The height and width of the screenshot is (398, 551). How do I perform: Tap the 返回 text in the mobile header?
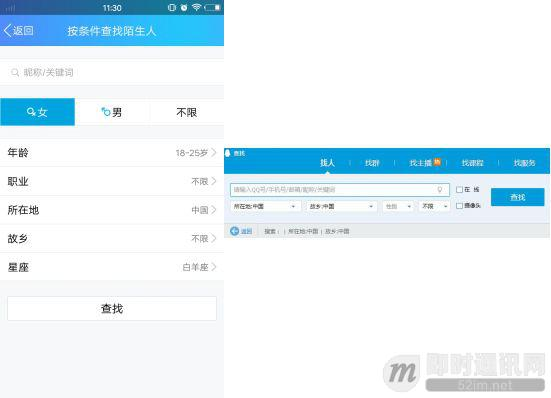click(x=23, y=31)
